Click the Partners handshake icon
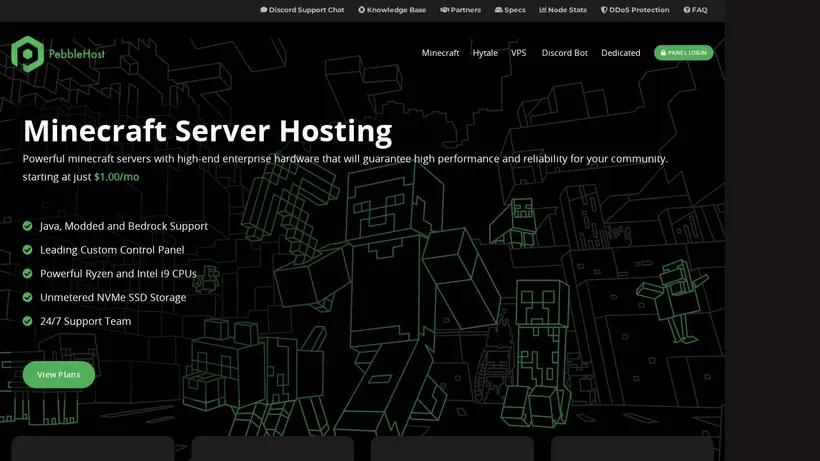This screenshot has width=820, height=461. (x=445, y=10)
